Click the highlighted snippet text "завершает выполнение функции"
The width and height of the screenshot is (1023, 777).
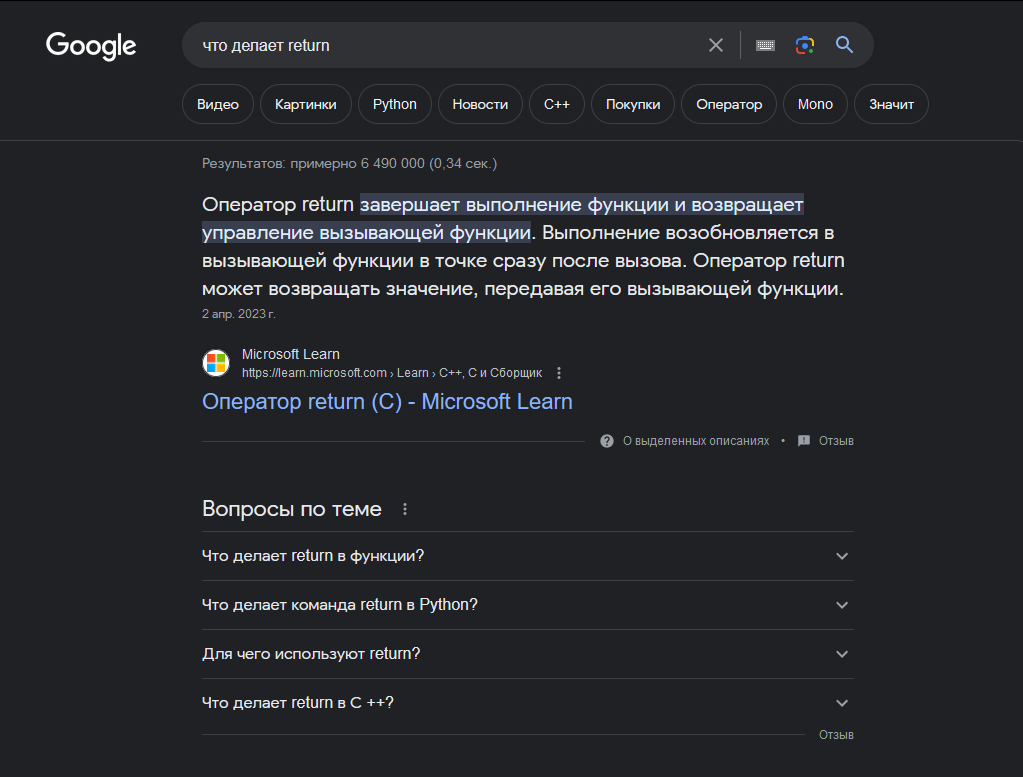click(x=515, y=205)
